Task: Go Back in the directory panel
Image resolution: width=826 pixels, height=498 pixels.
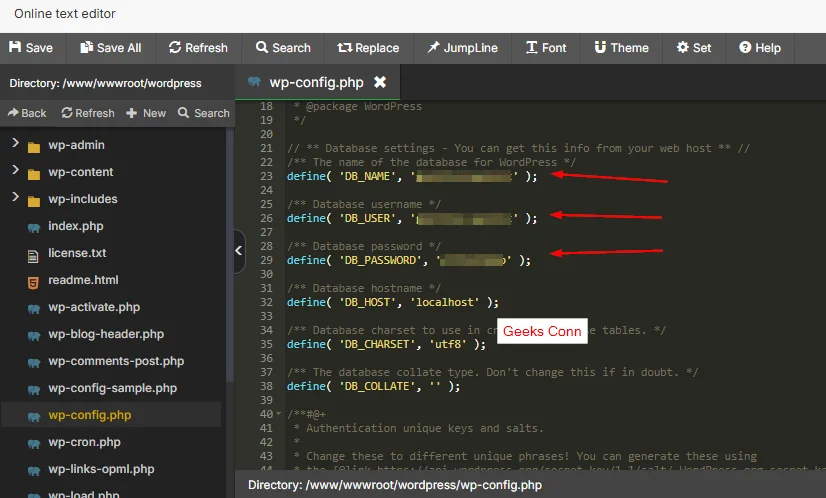Action: pyautogui.click(x=27, y=113)
